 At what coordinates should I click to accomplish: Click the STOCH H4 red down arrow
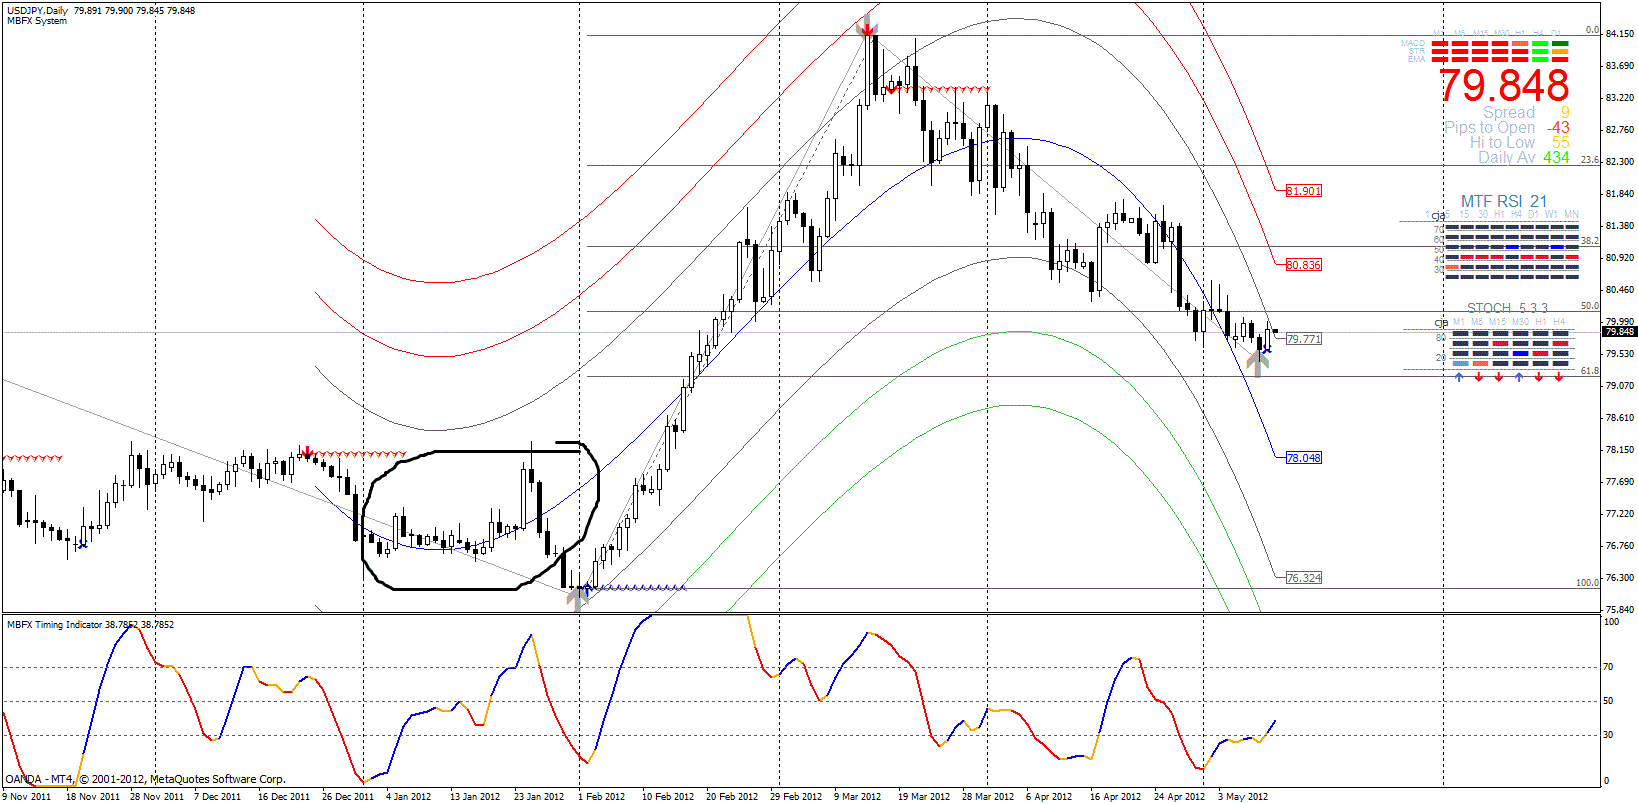1559,377
